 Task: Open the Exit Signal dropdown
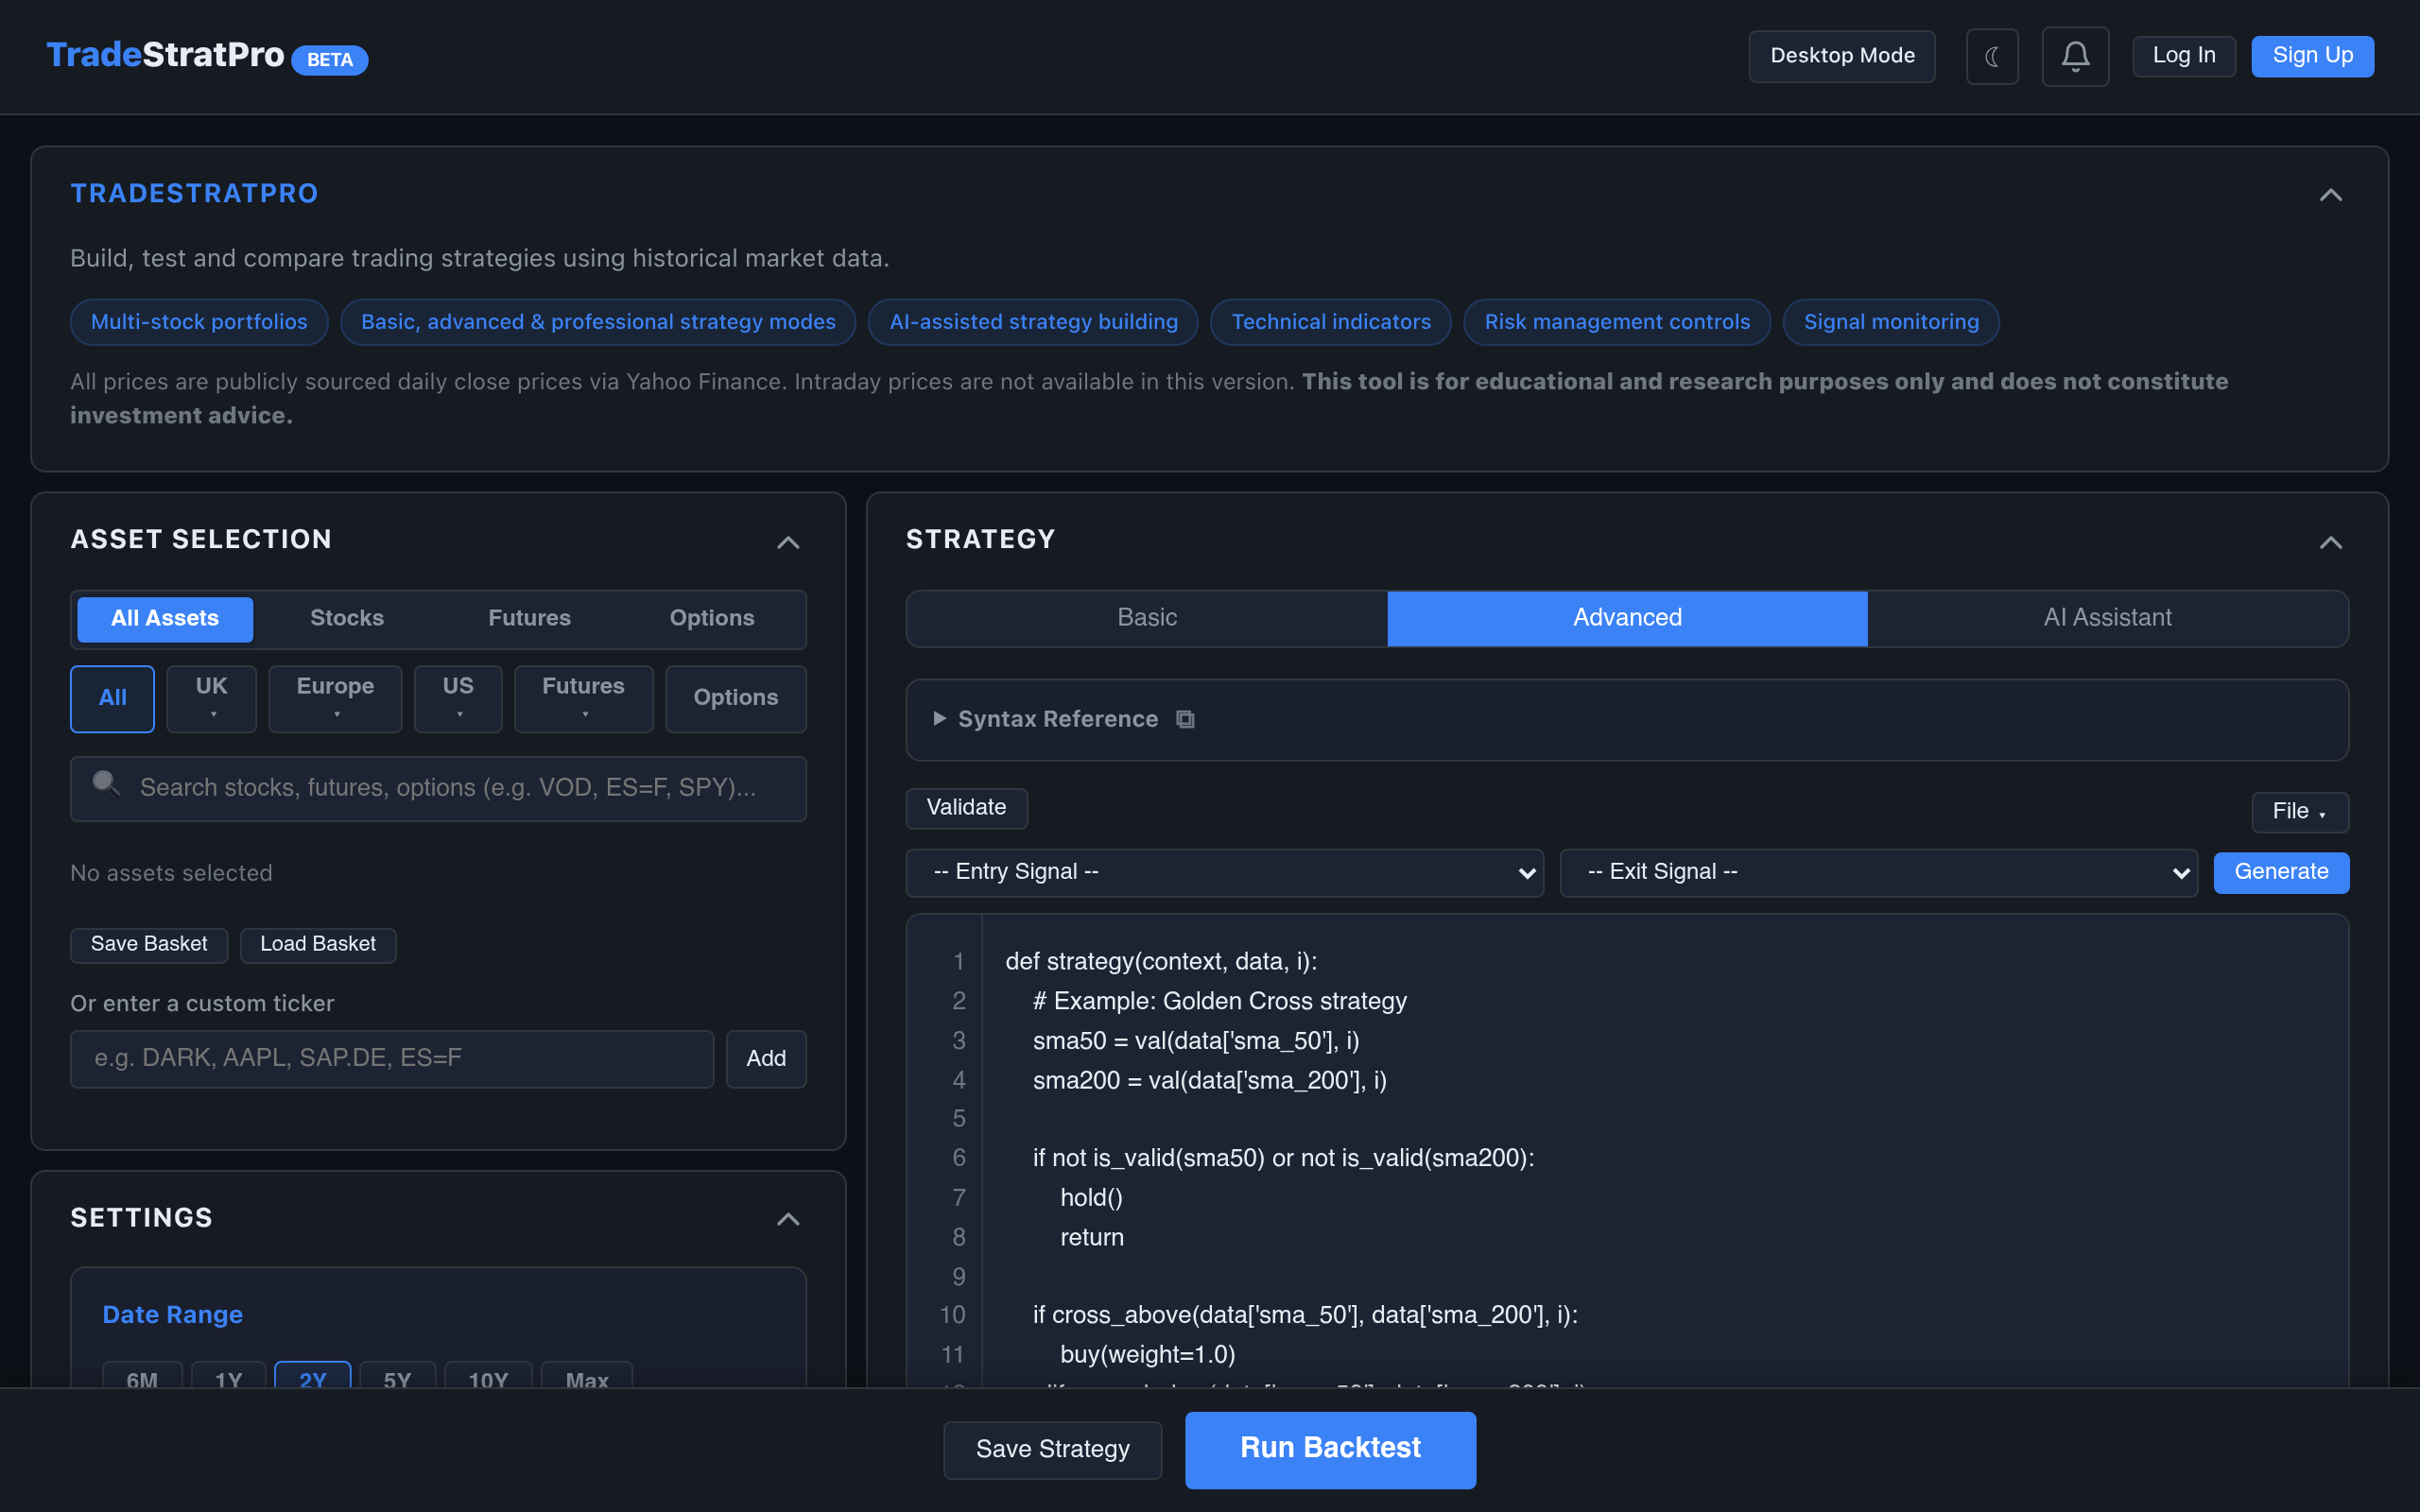[1878, 872]
